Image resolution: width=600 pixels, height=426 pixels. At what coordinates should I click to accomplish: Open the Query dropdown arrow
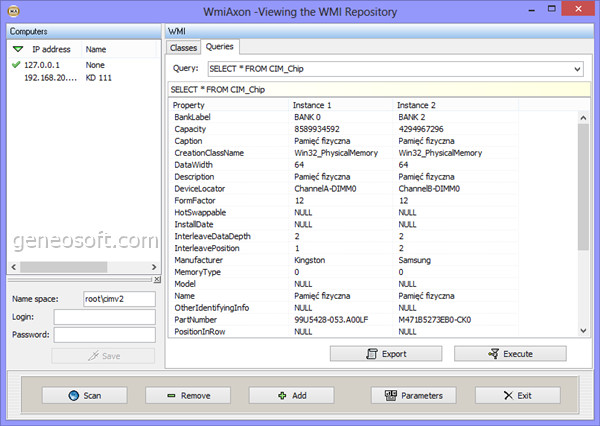pos(577,69)
